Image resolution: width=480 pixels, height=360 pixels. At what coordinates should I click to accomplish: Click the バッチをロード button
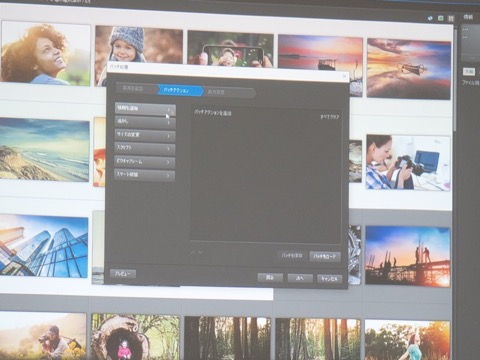325,257
